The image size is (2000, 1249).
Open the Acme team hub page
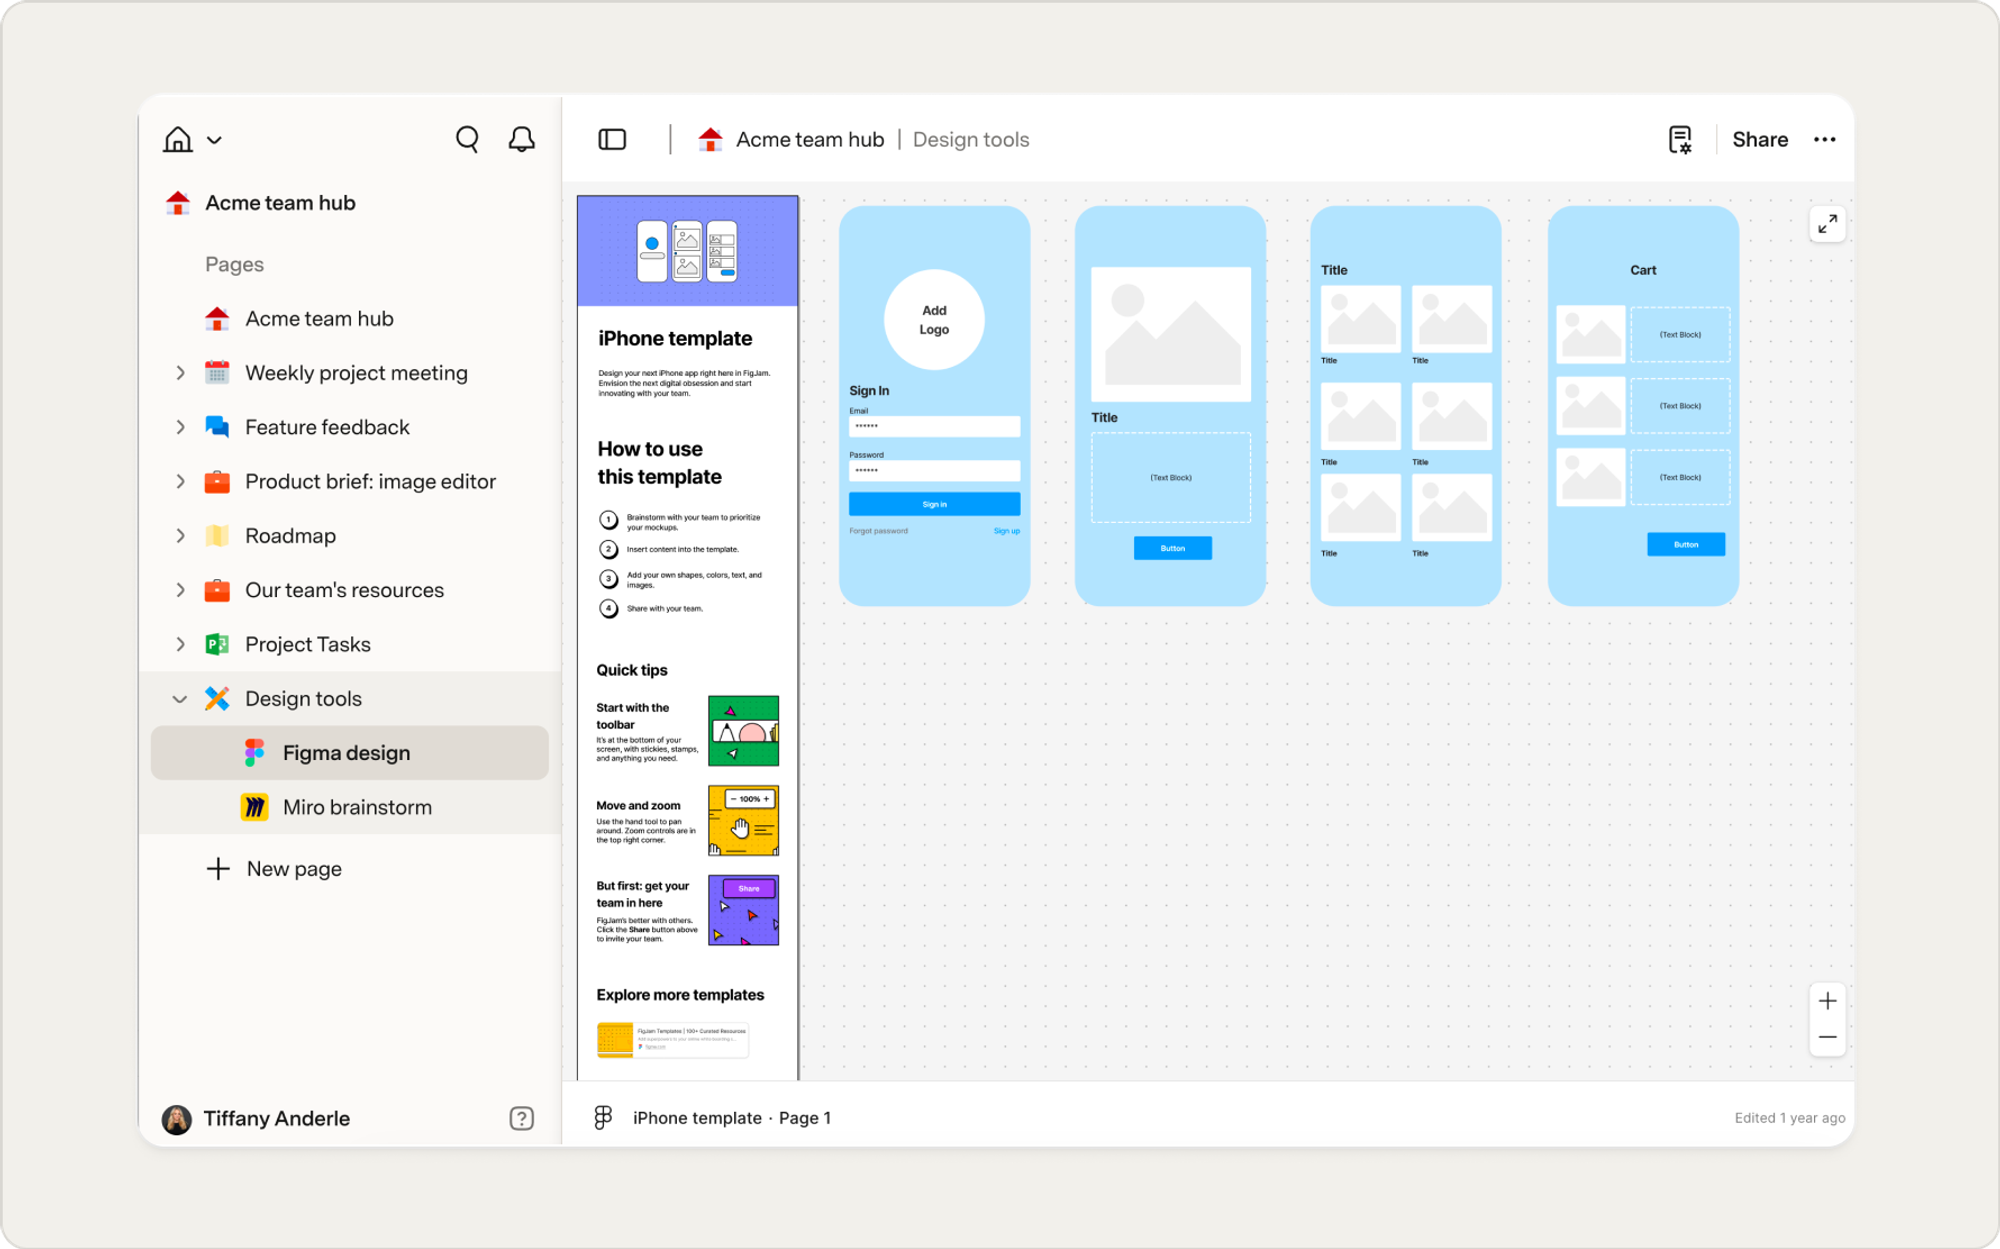pyautogui.click(x=319, y=319)
